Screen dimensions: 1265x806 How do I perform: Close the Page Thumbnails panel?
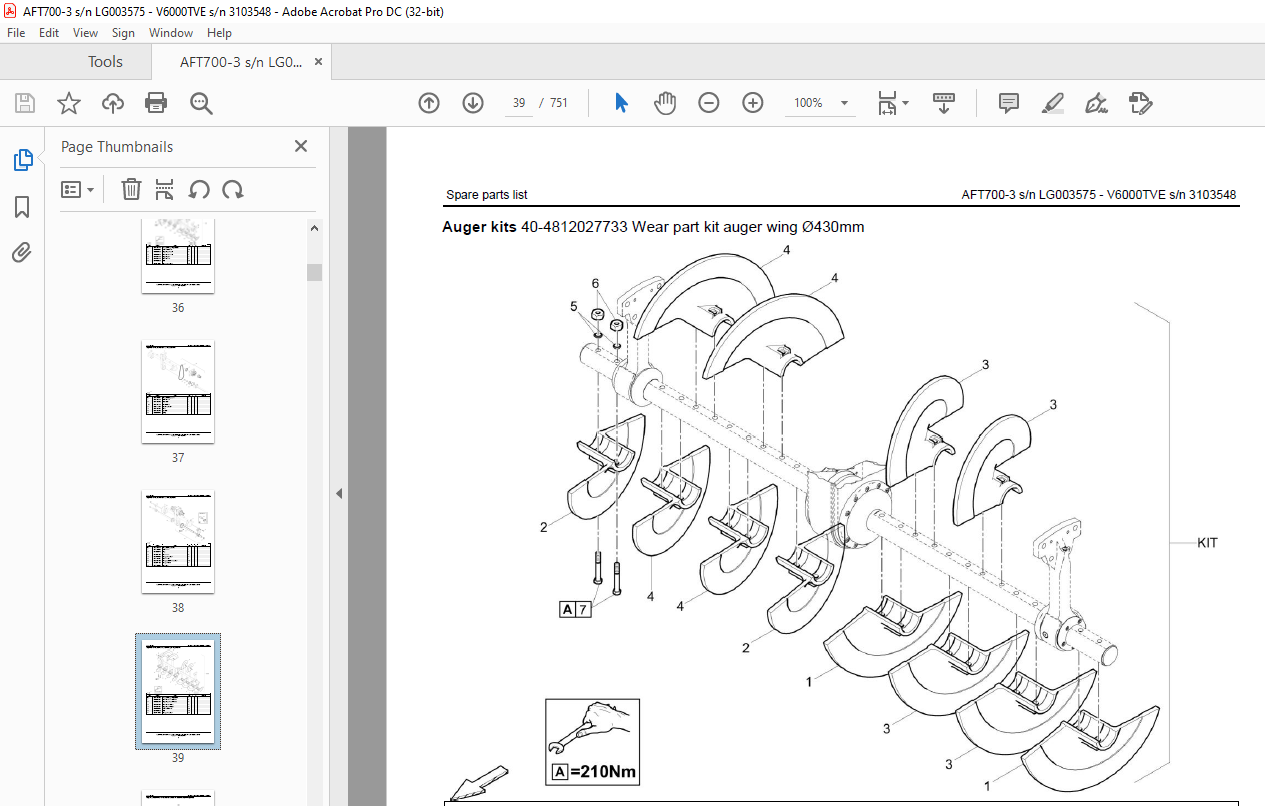[x=301, y=146]
